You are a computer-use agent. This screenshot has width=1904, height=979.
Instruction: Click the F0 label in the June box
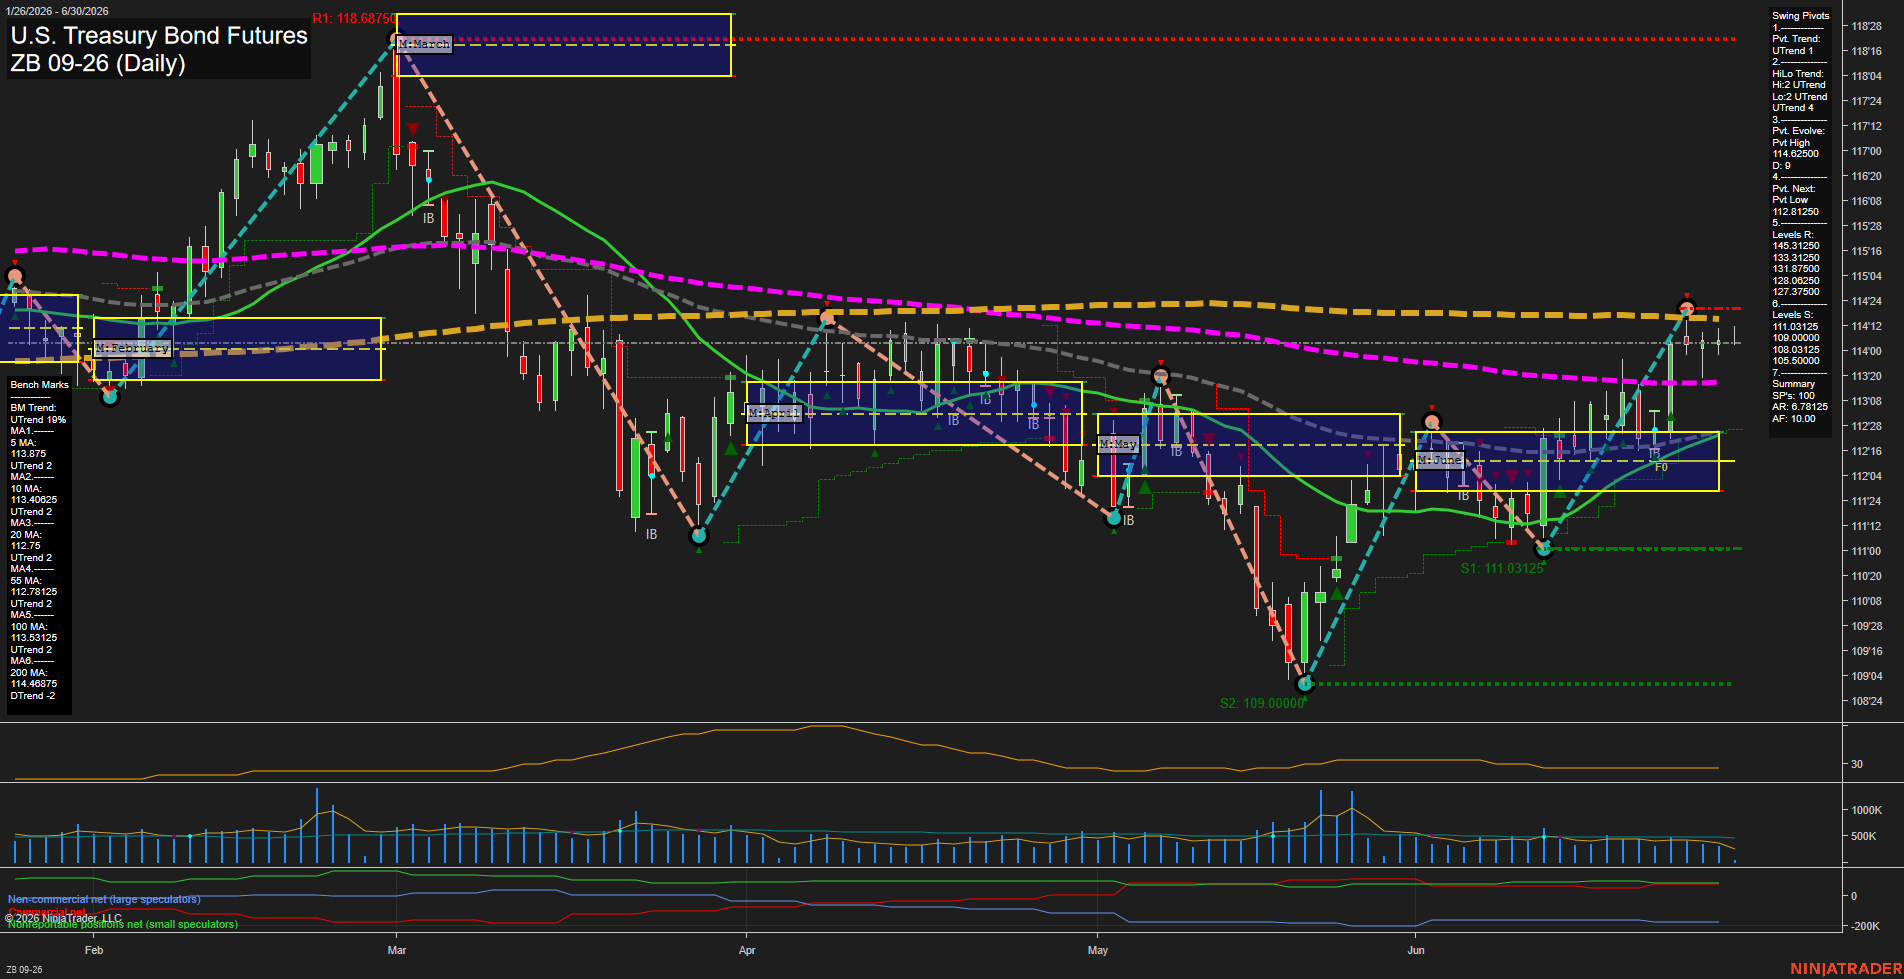[x=1661, y=467]
